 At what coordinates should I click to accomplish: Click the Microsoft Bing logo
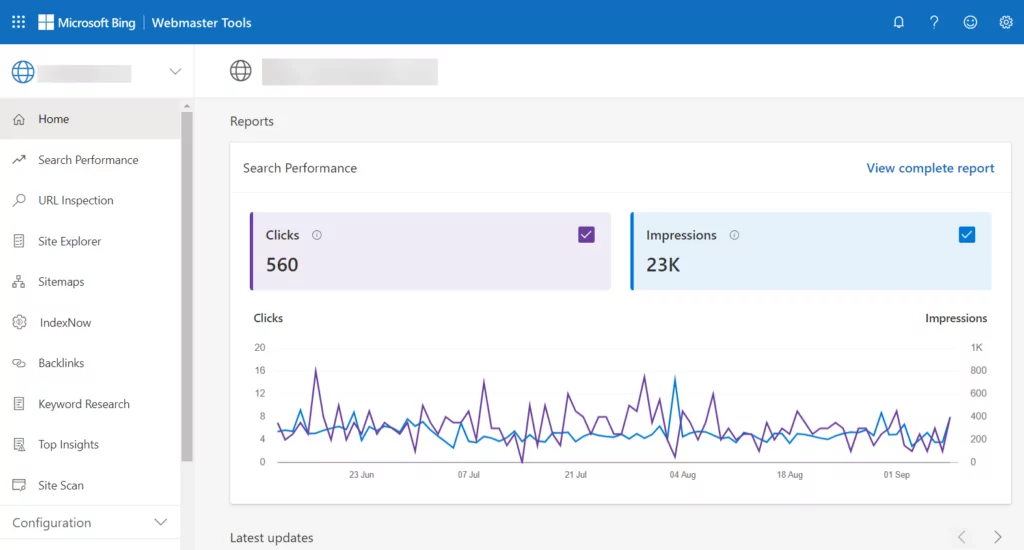point(87,22)
